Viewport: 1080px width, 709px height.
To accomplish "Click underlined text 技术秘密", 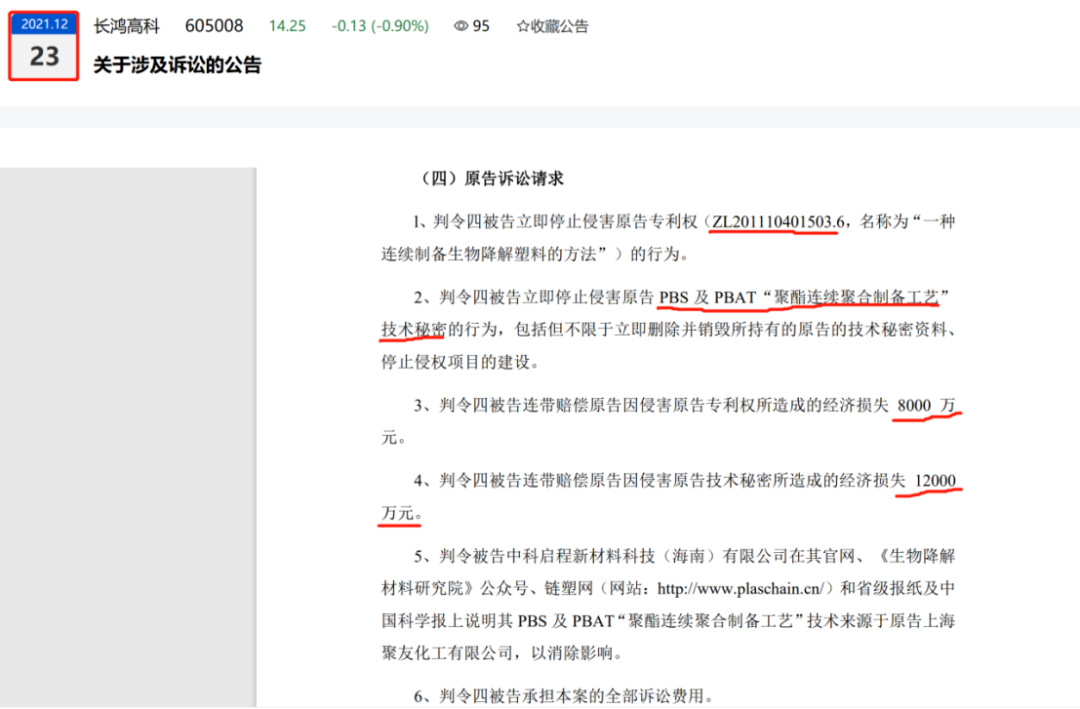I will pyautogui.click(x=414, y=329).
